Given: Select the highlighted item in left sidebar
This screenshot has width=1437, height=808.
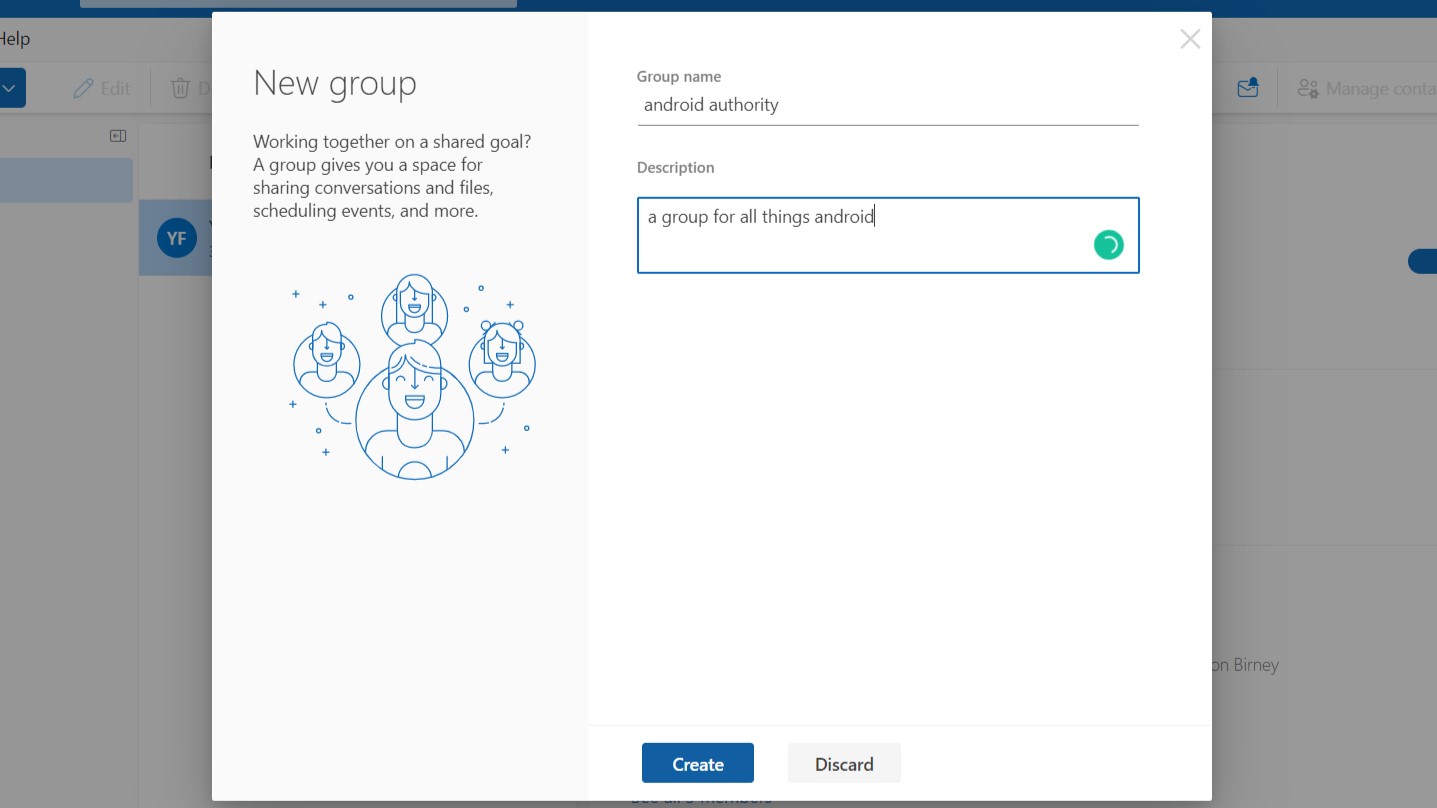Looking at the screenshot, I should 66,180.
